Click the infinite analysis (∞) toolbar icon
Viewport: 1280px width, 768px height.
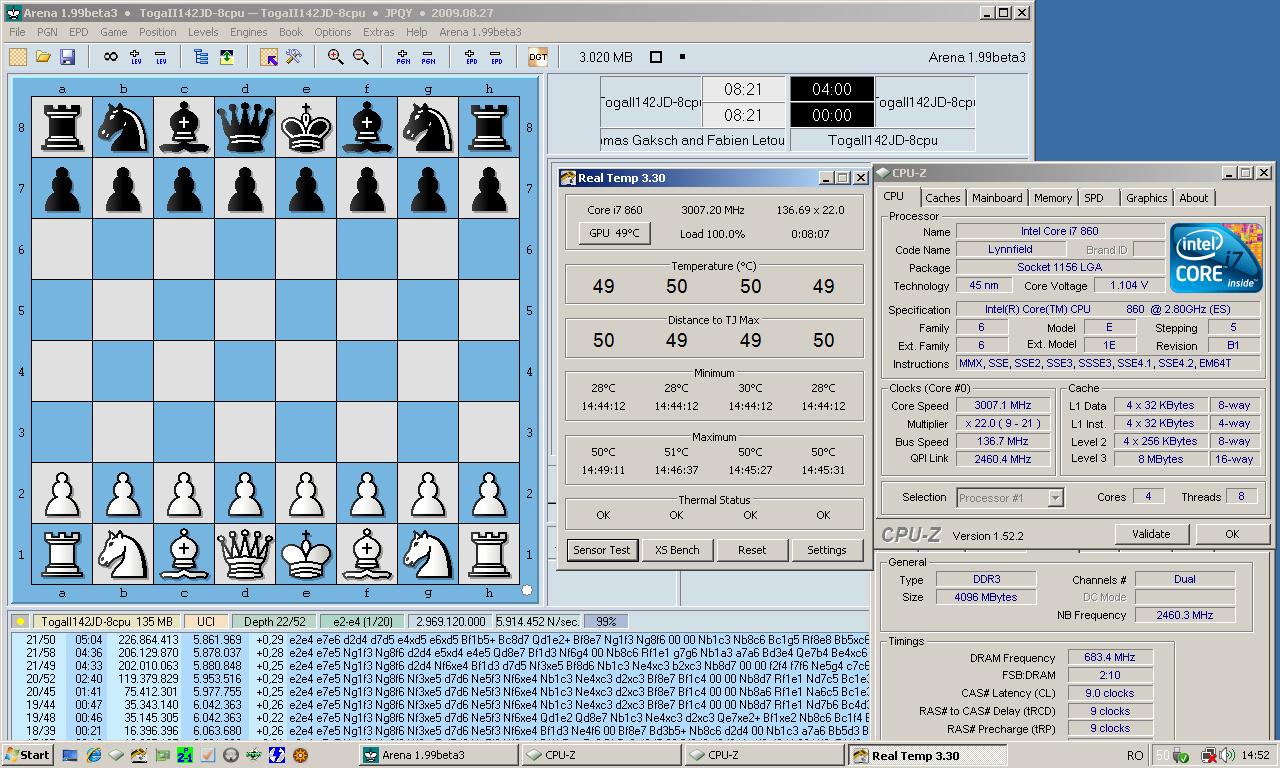pyautogui.click(x=111, y=57)
